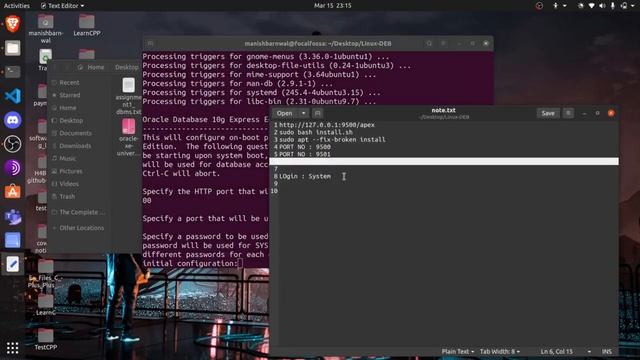Open the blue screenshot app in the dock
Image resolution: width=640 pixels, height=360 pixels.
tap(13, 240)
